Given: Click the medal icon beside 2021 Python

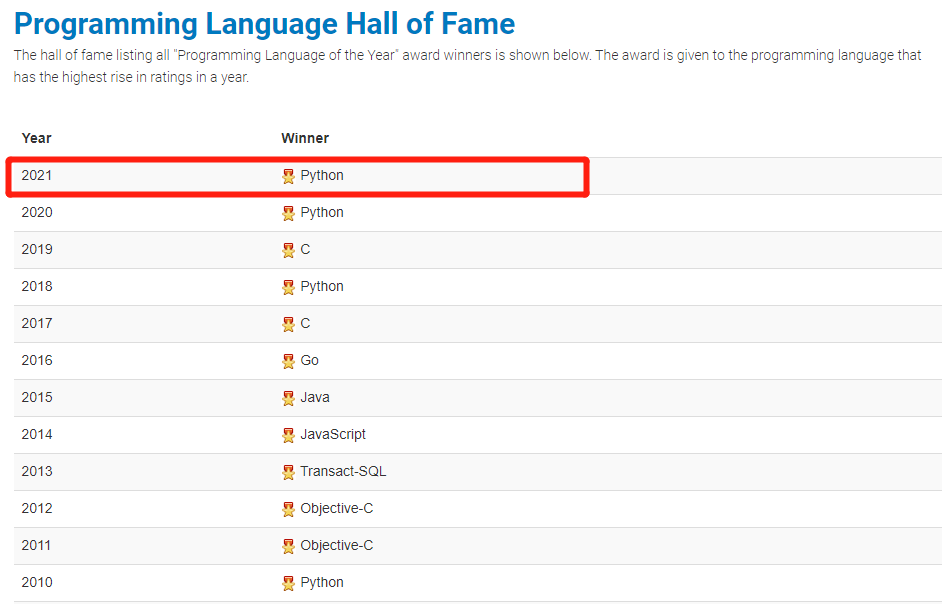Looking at the screenshot, I should [288, 176].
